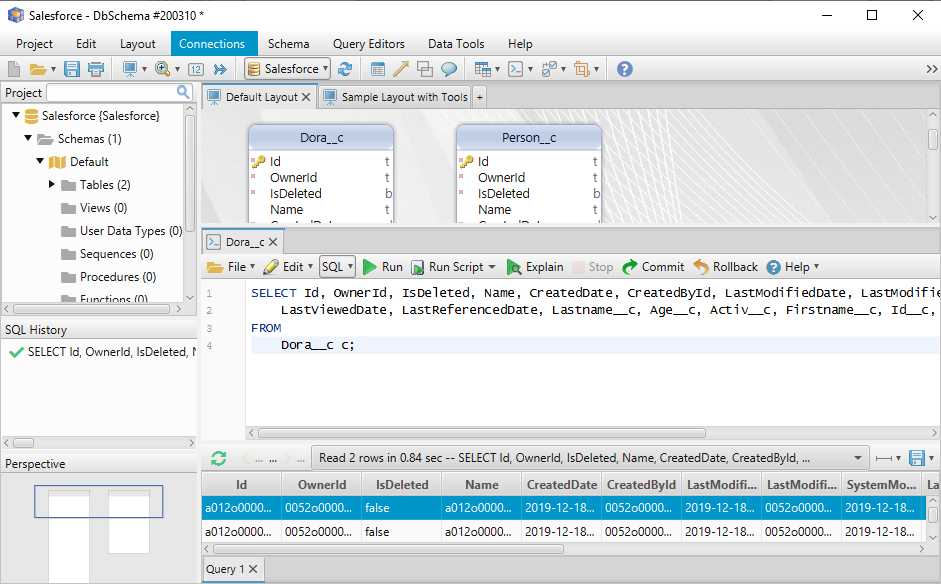941x584 pixels.
Task: Save project with the floppy disk icon
Action: tap(72, 69)
